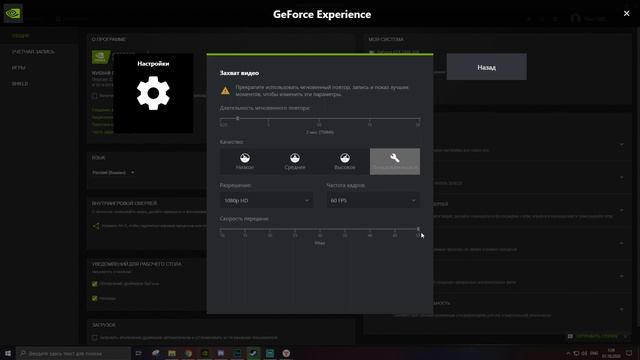Expand the first My System feature row
The width and height of the screenshot is (640, 360).
(x=622, y=144)
